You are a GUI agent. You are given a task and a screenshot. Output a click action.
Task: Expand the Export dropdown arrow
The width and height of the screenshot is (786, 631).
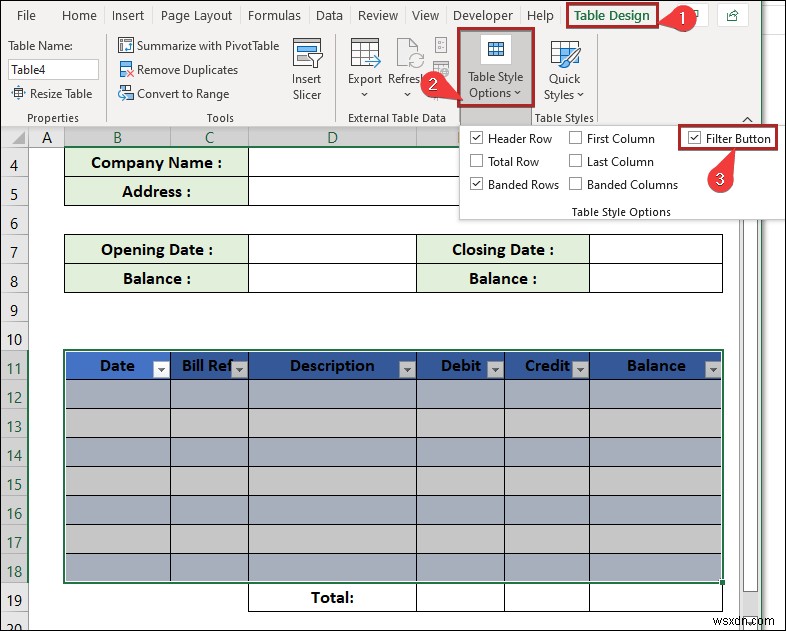[364, 95]
